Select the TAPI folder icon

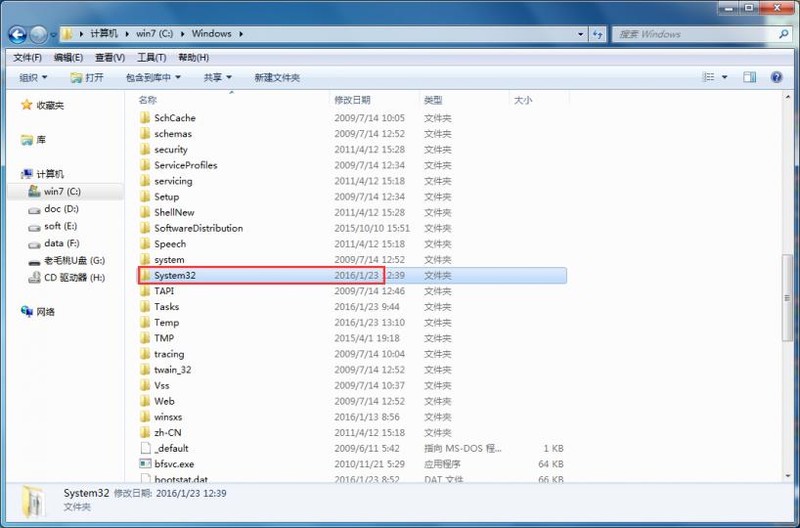click(x=145, y=291)
